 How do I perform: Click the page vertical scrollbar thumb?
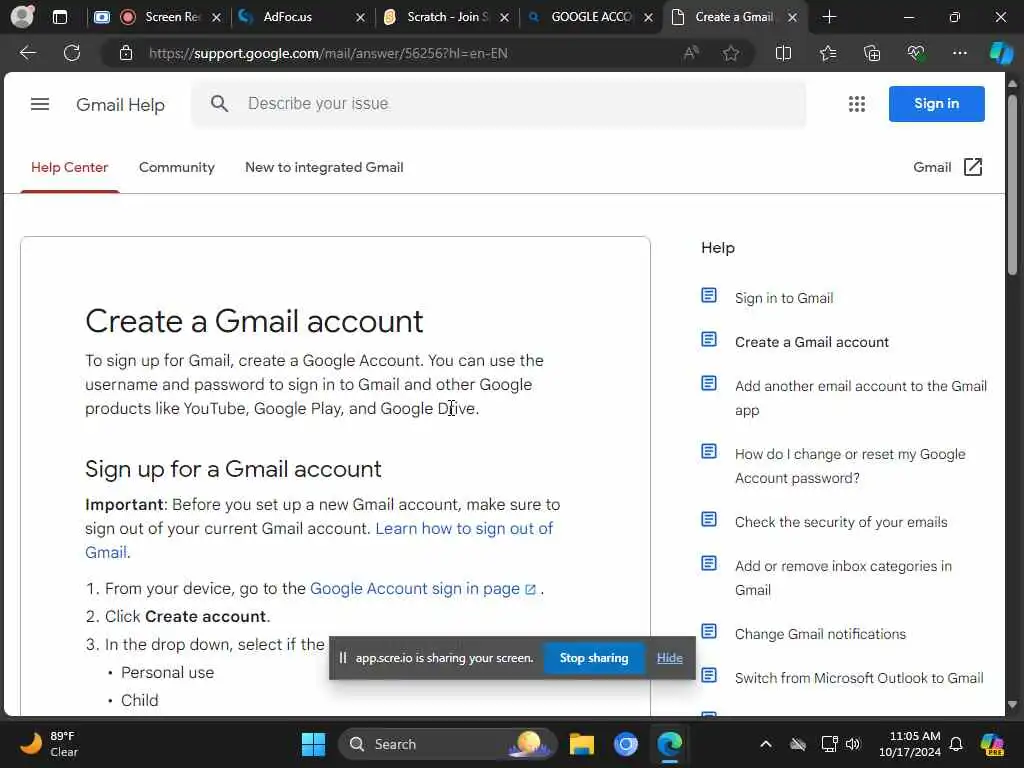click(x=1012, y=185)
